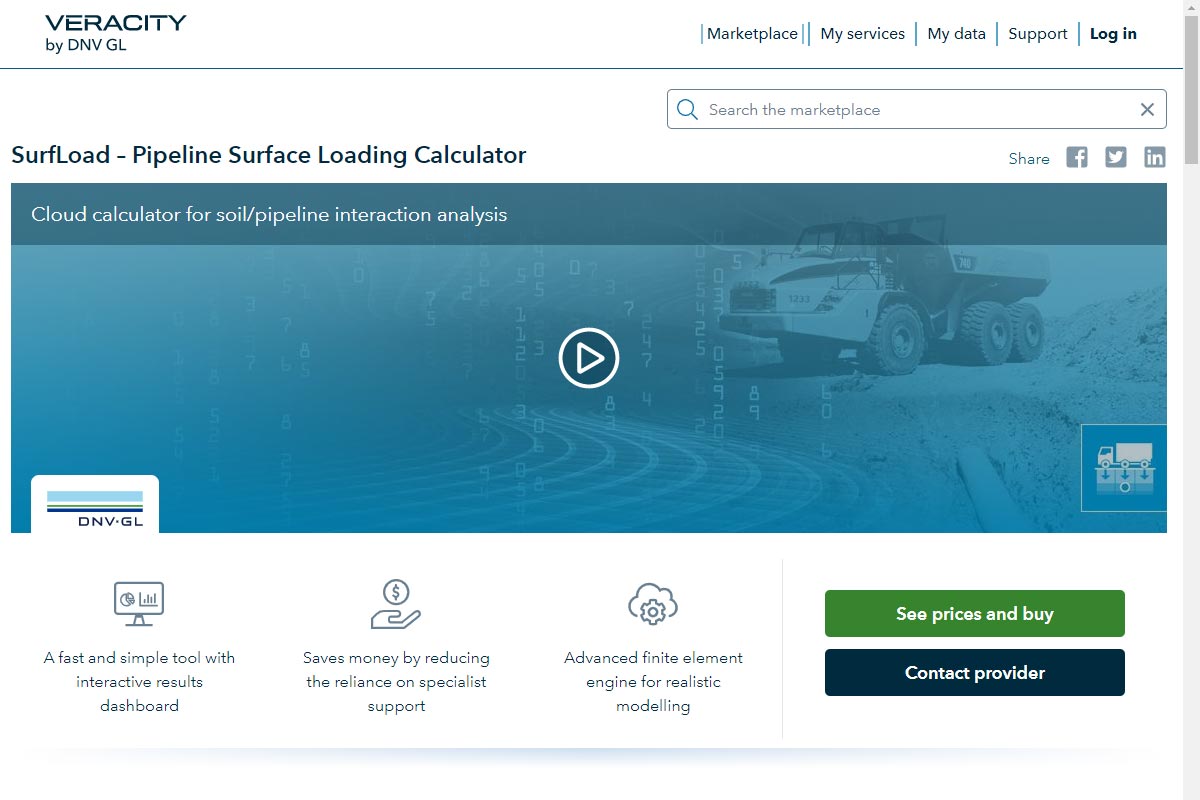The width and height of the screenshot is (1200, 800).
Task: Click Log in
Action: pyautogui.click(x=1113, y=34)
